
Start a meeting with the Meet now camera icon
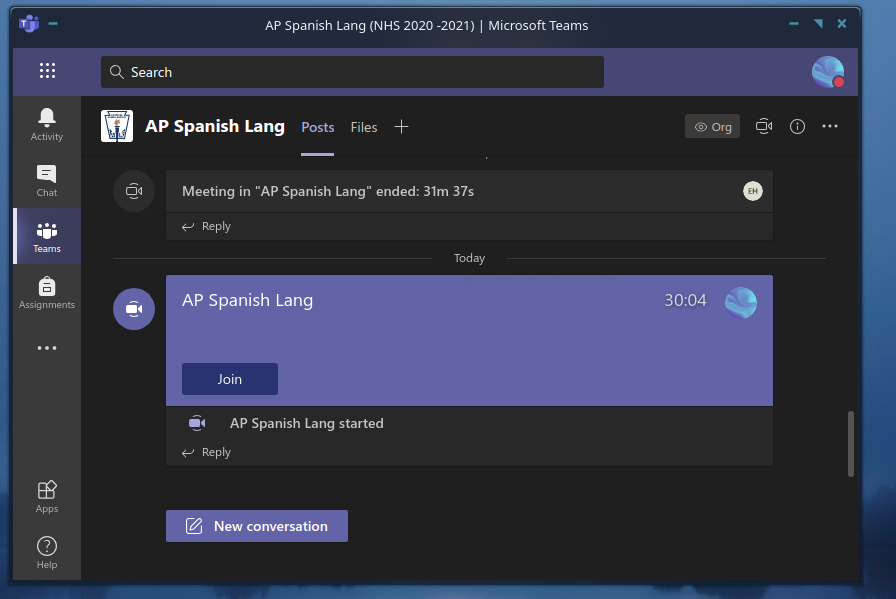click(764, 126)
